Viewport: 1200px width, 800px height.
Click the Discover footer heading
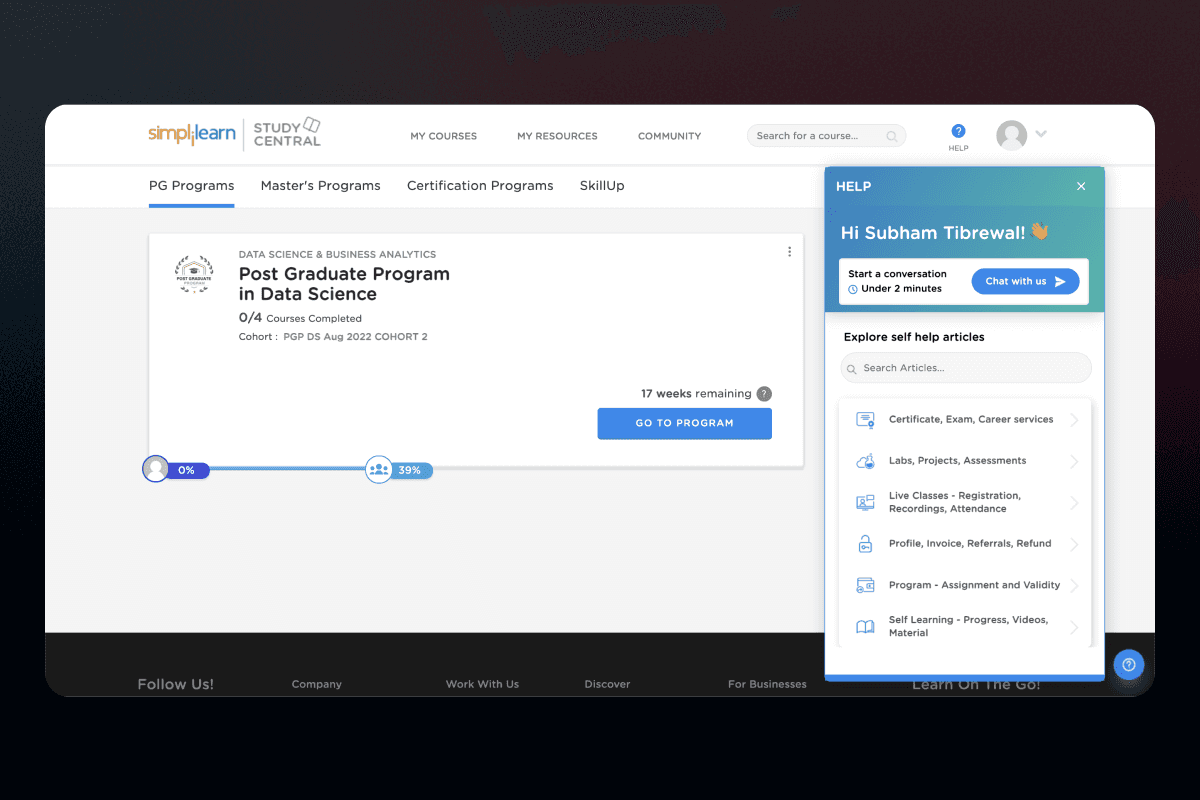[x=607, y=684]
